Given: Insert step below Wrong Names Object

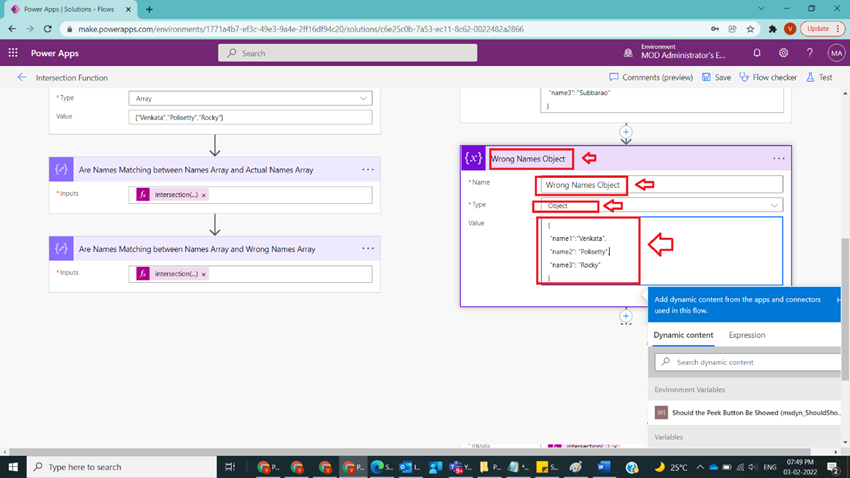Looking at the screenshot, I should [x=626, y=316].
